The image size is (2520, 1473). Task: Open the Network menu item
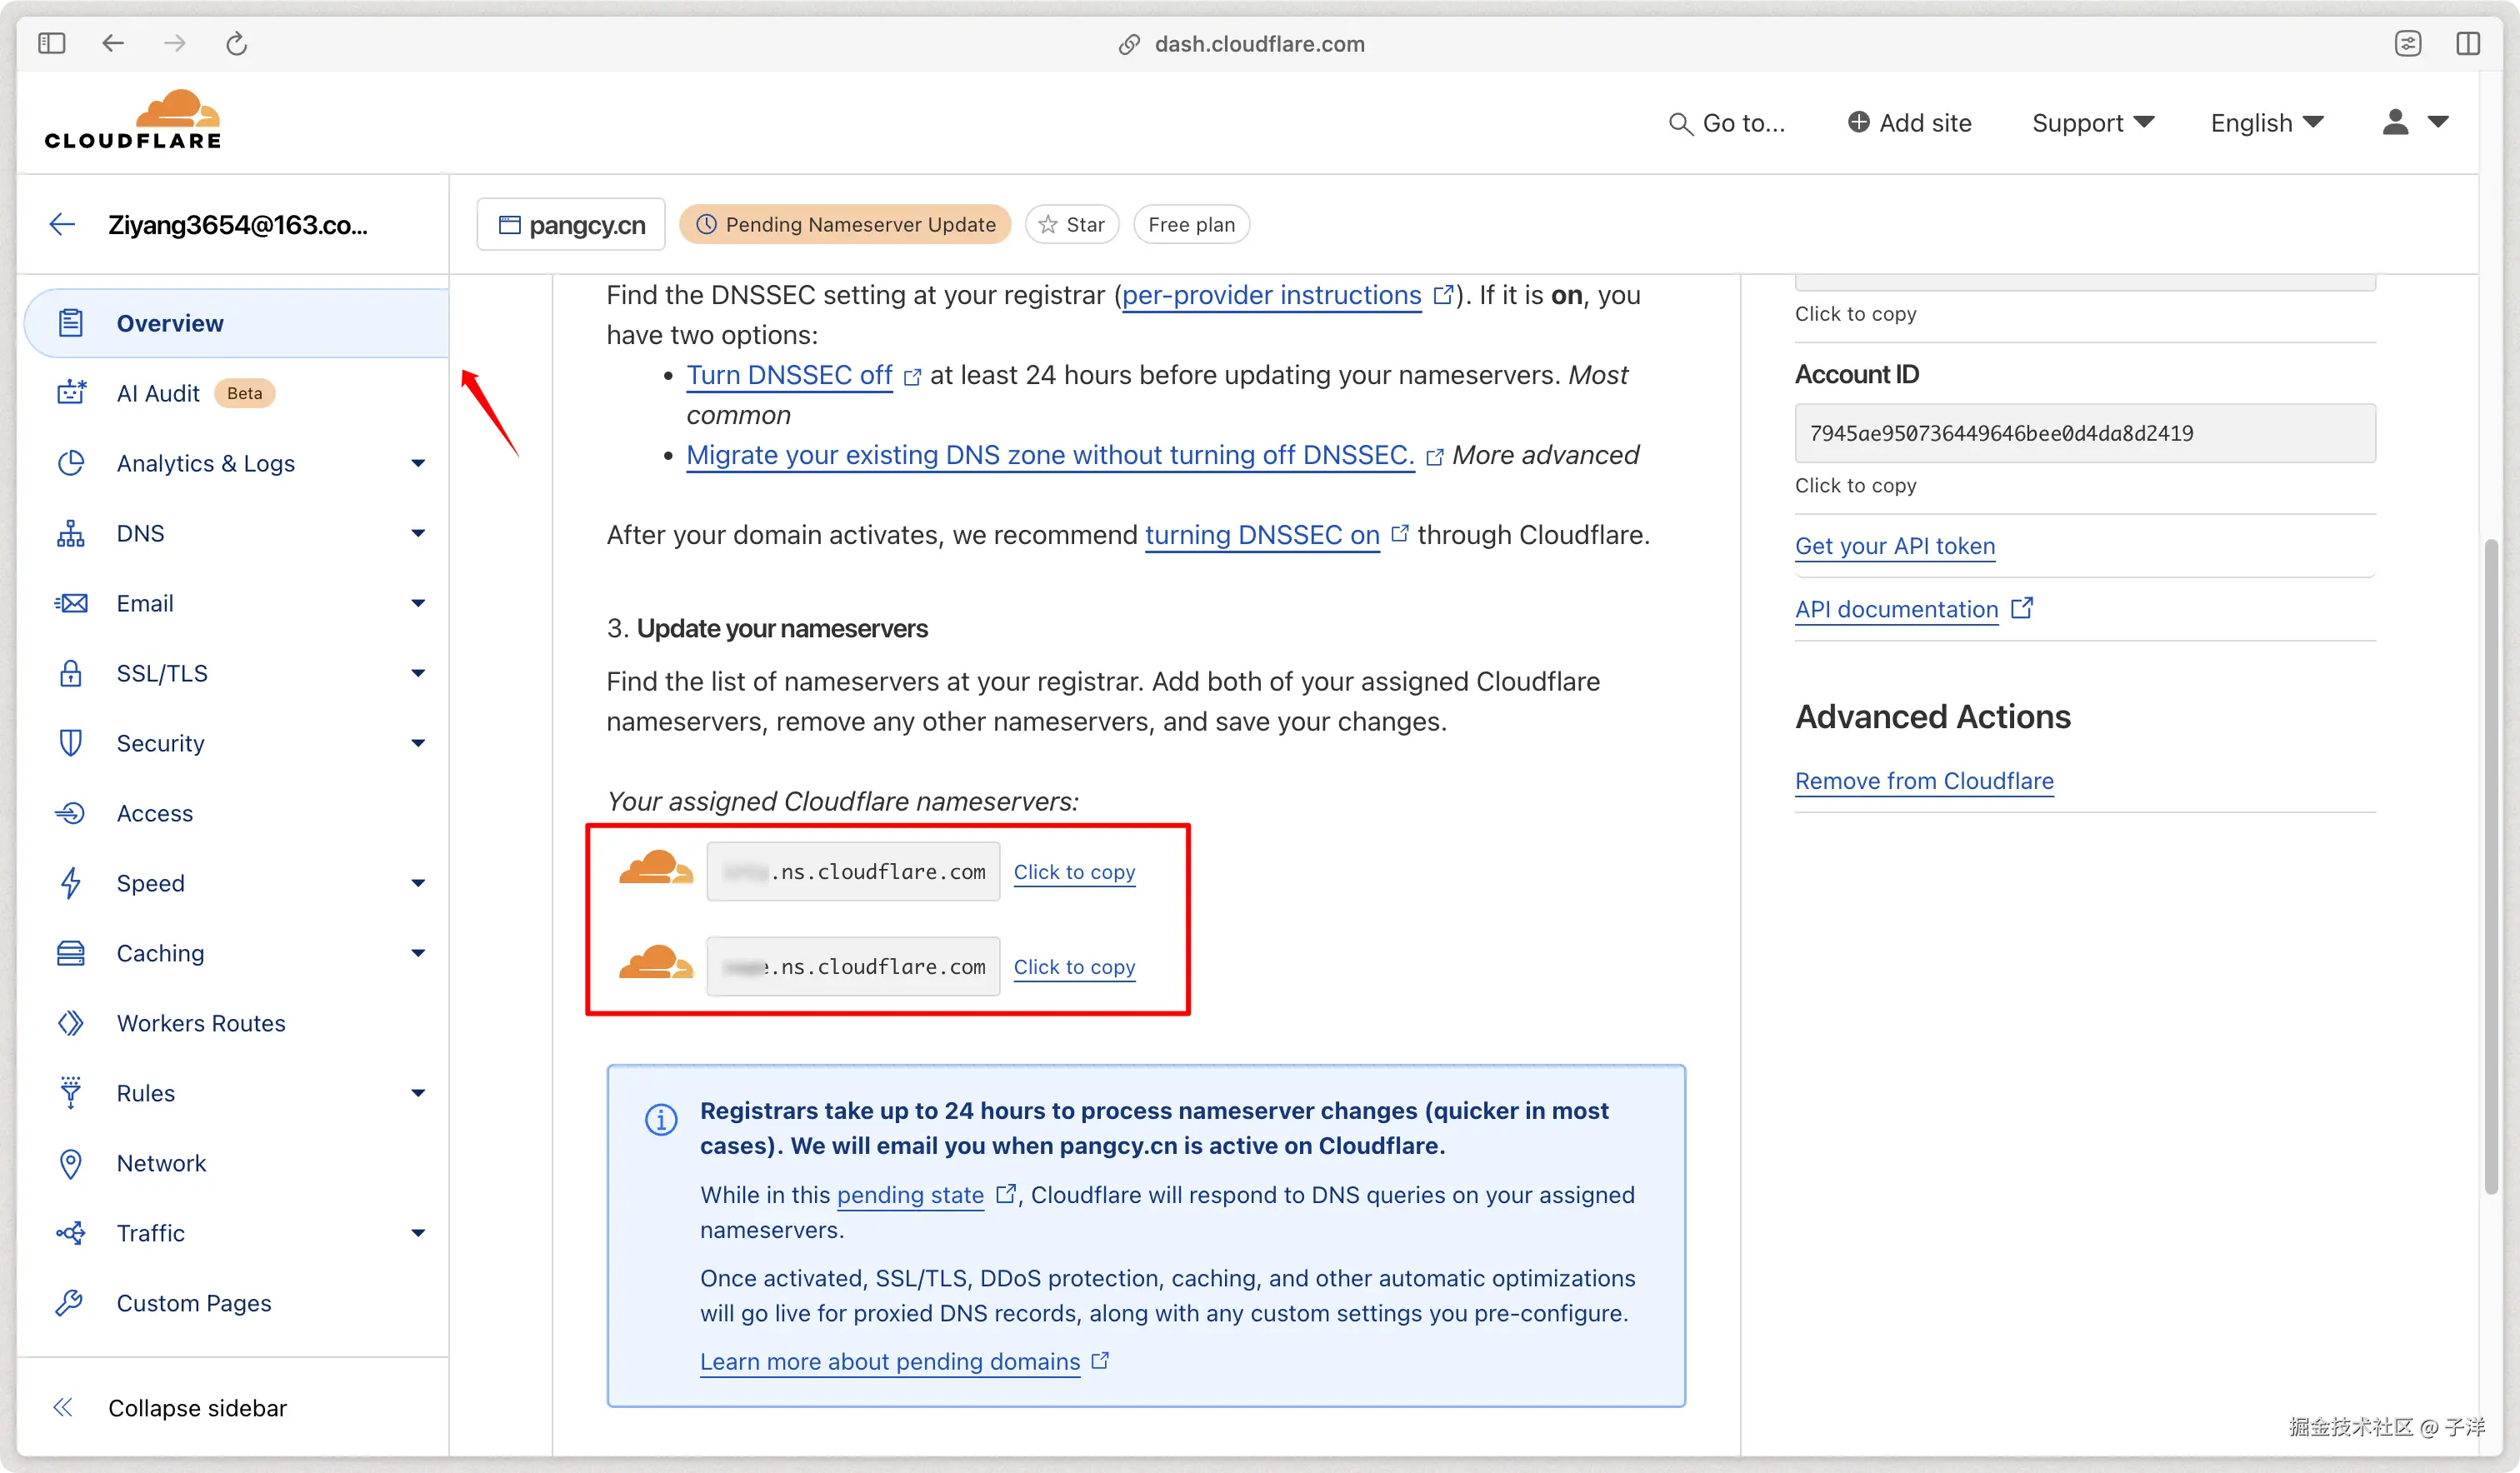pyautogui.click(x=161, y=1162)
